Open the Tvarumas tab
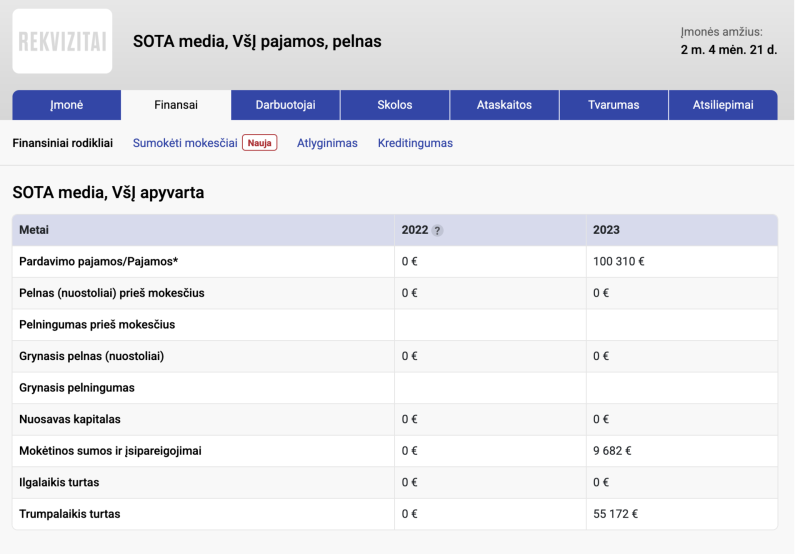Viewport: 800px width, 554px height. 614,105
